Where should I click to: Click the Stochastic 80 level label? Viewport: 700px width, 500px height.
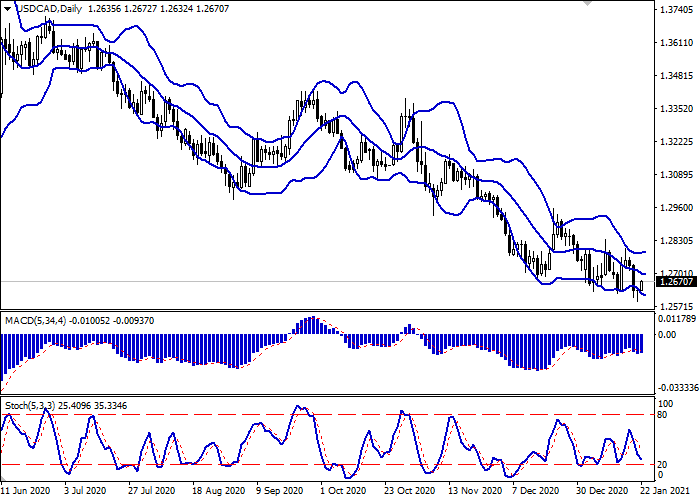pos(662,415)
